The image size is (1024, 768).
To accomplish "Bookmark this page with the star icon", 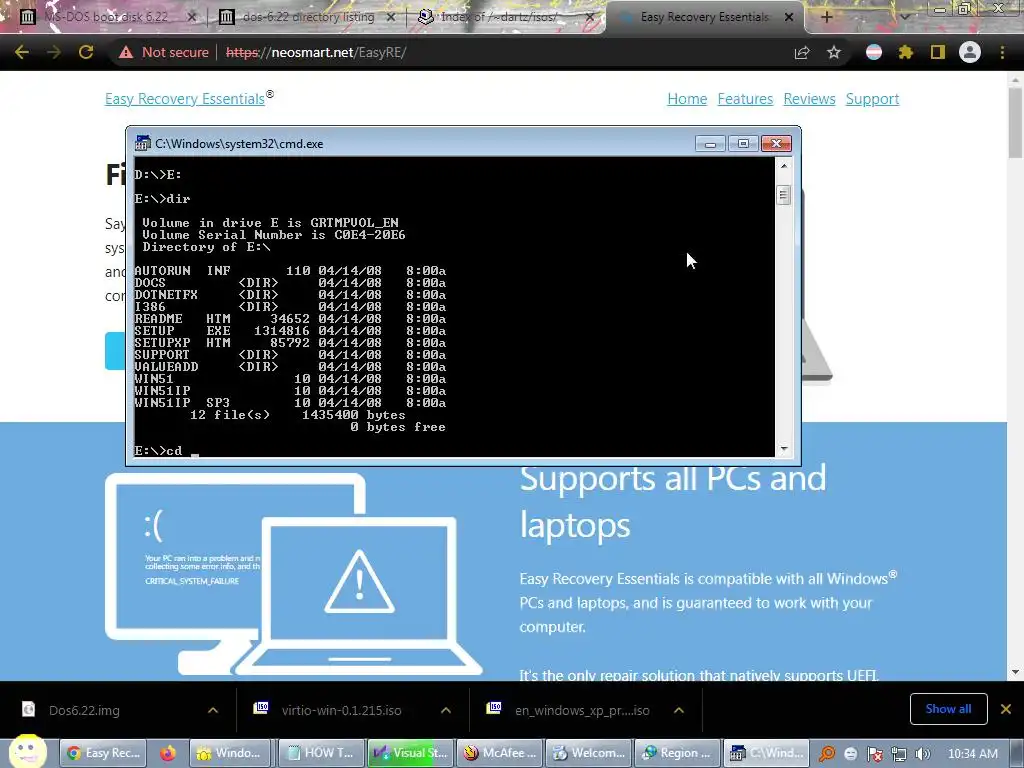I will pyautogui.click(x=834, y=52).
